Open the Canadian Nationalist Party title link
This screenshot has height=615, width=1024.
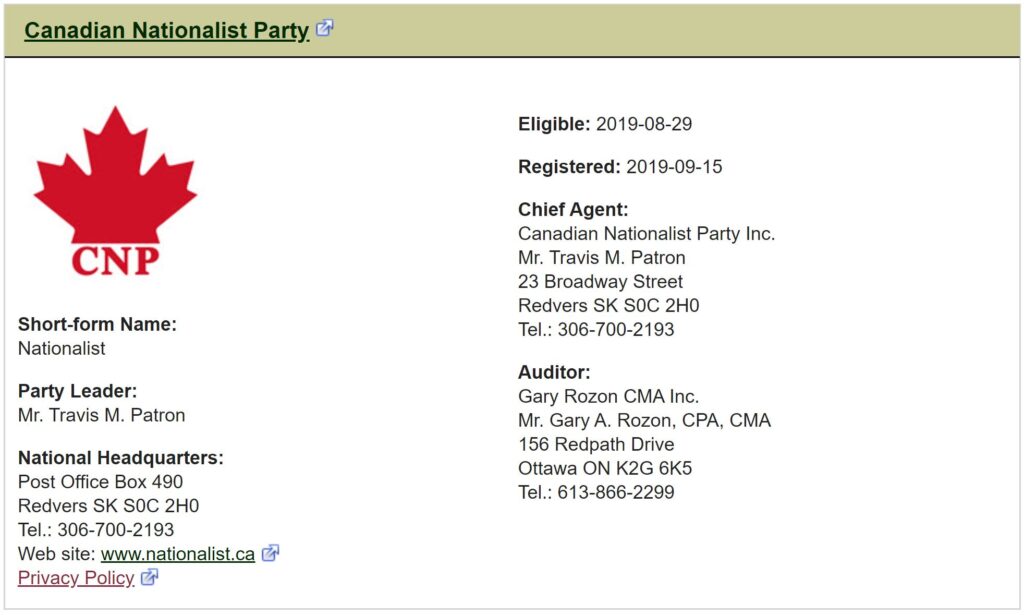167,31
